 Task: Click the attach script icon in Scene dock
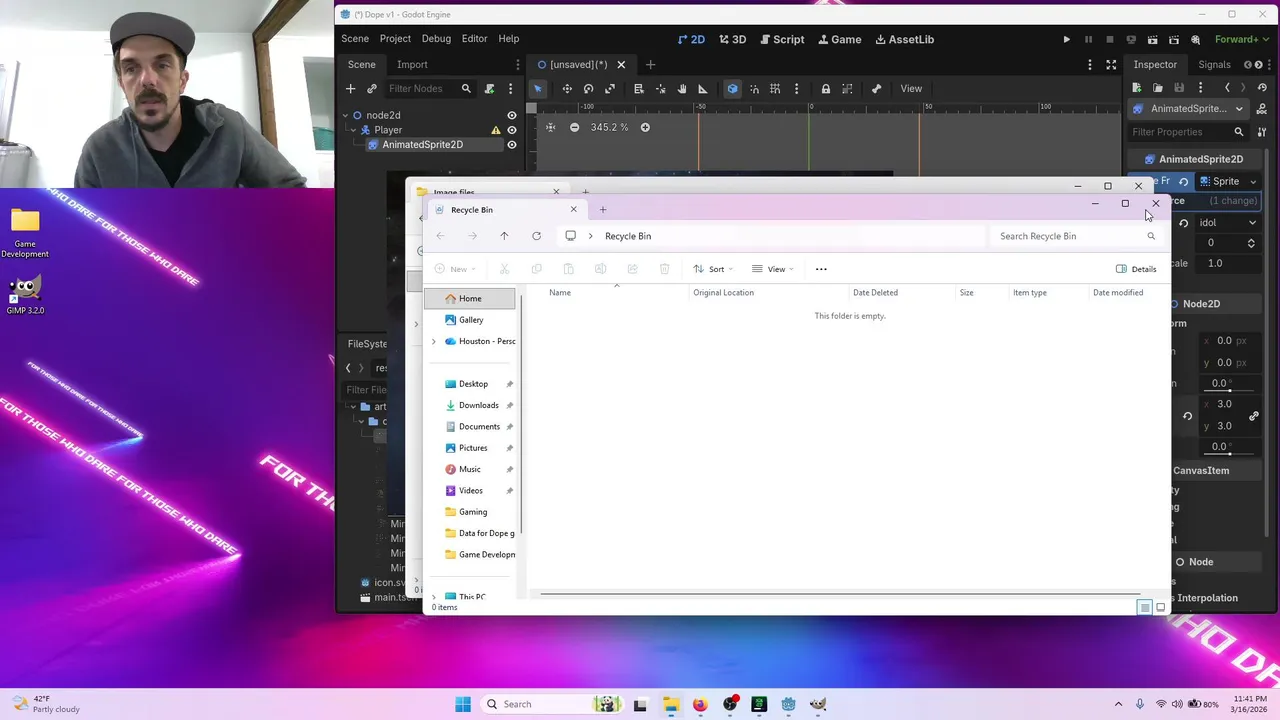[x=489, y=89]
